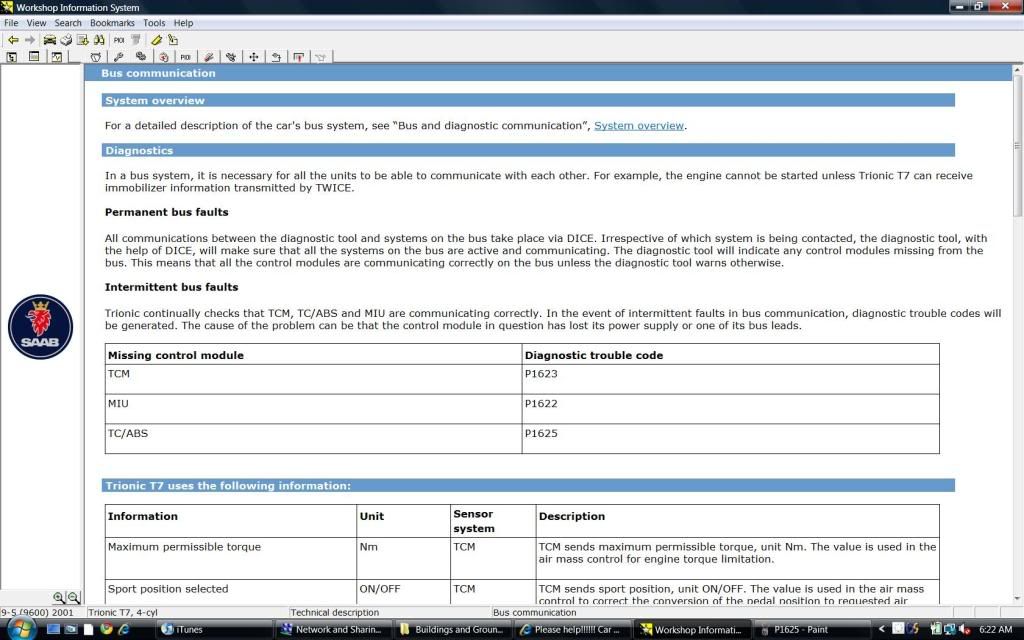Click the binoculars search icon
Image resolution: width=1024 pixels, height=640 pixels.
pos(99,40)
